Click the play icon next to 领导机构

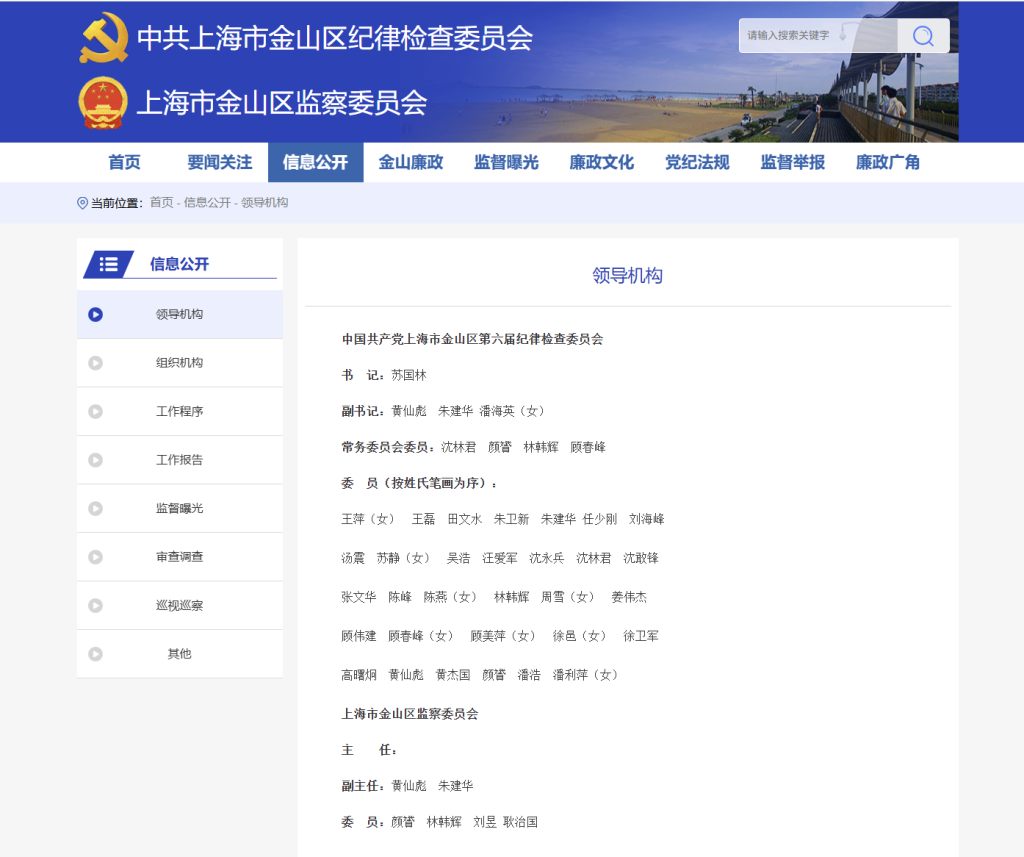pyautogui.click(x=96, y=314)
